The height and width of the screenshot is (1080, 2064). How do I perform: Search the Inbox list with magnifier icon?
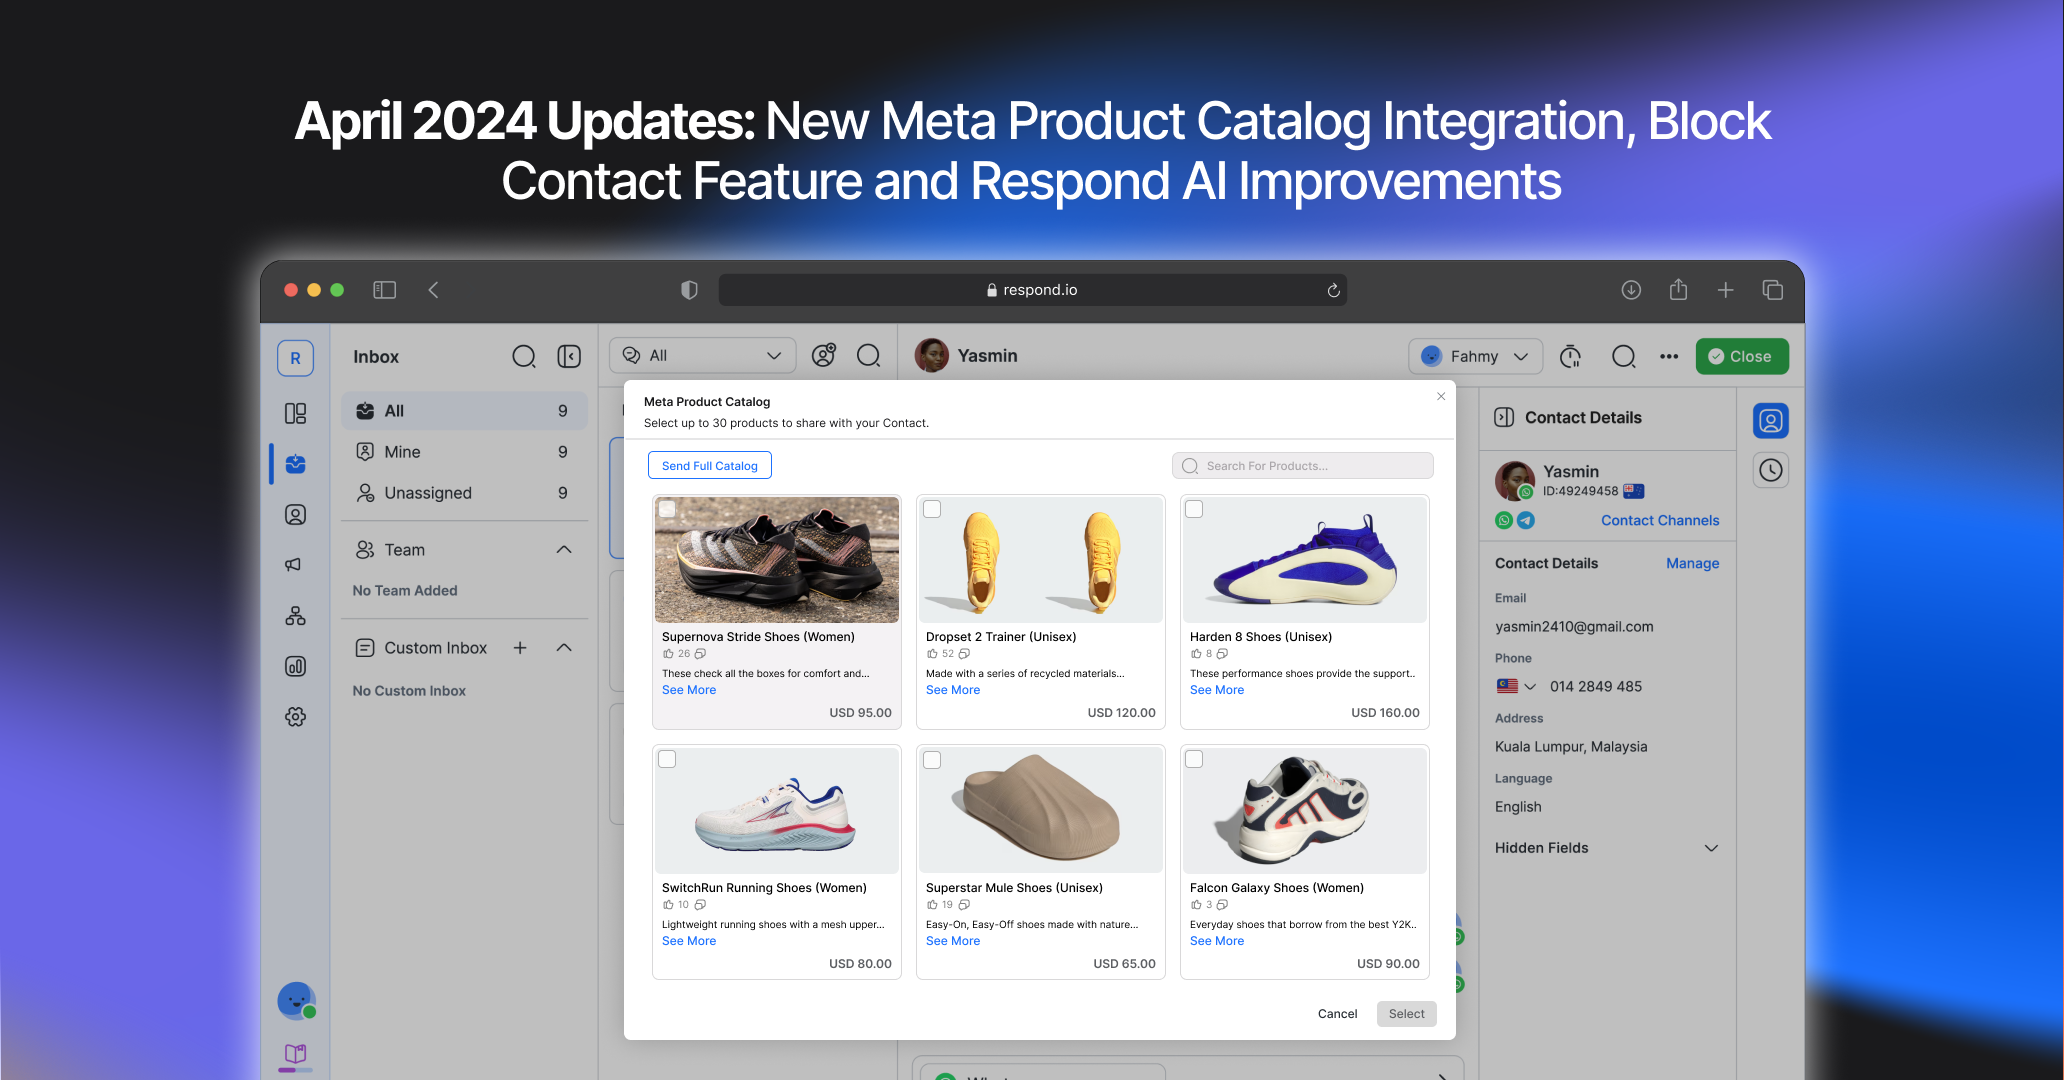[524, 357]
